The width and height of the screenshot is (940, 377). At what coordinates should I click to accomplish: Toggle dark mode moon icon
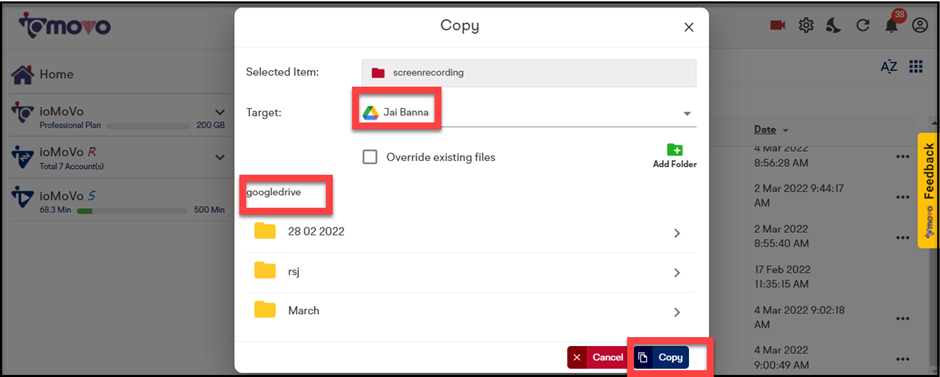[x=833, y=25]
